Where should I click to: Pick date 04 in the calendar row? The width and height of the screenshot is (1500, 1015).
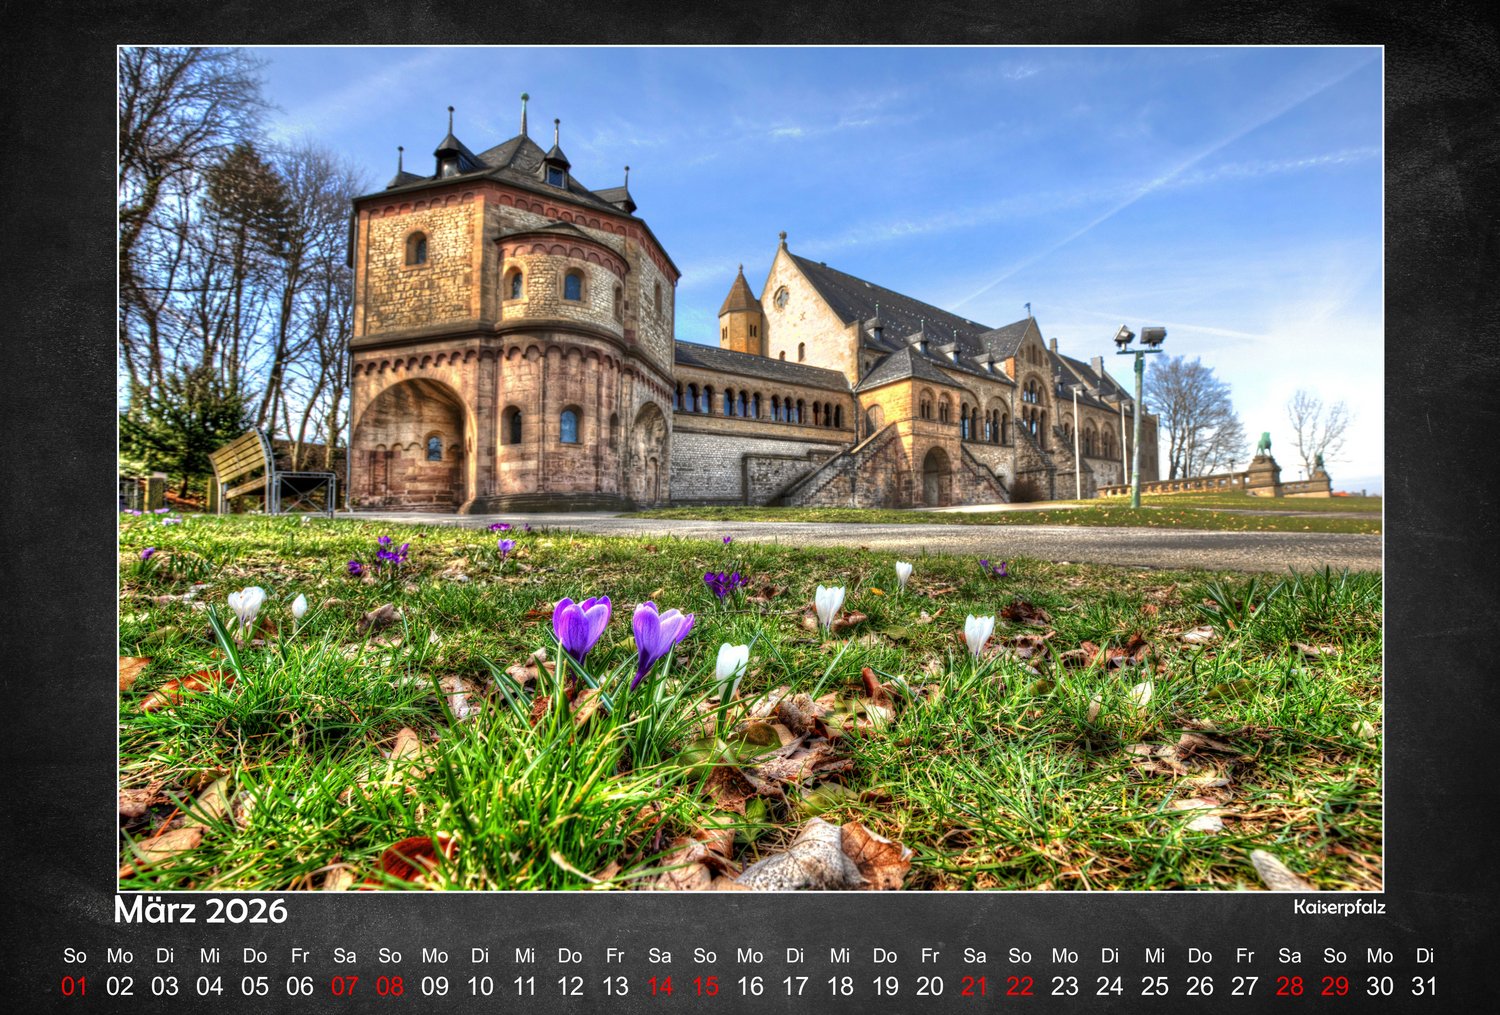pyautogui.click(x=210, y=986)
